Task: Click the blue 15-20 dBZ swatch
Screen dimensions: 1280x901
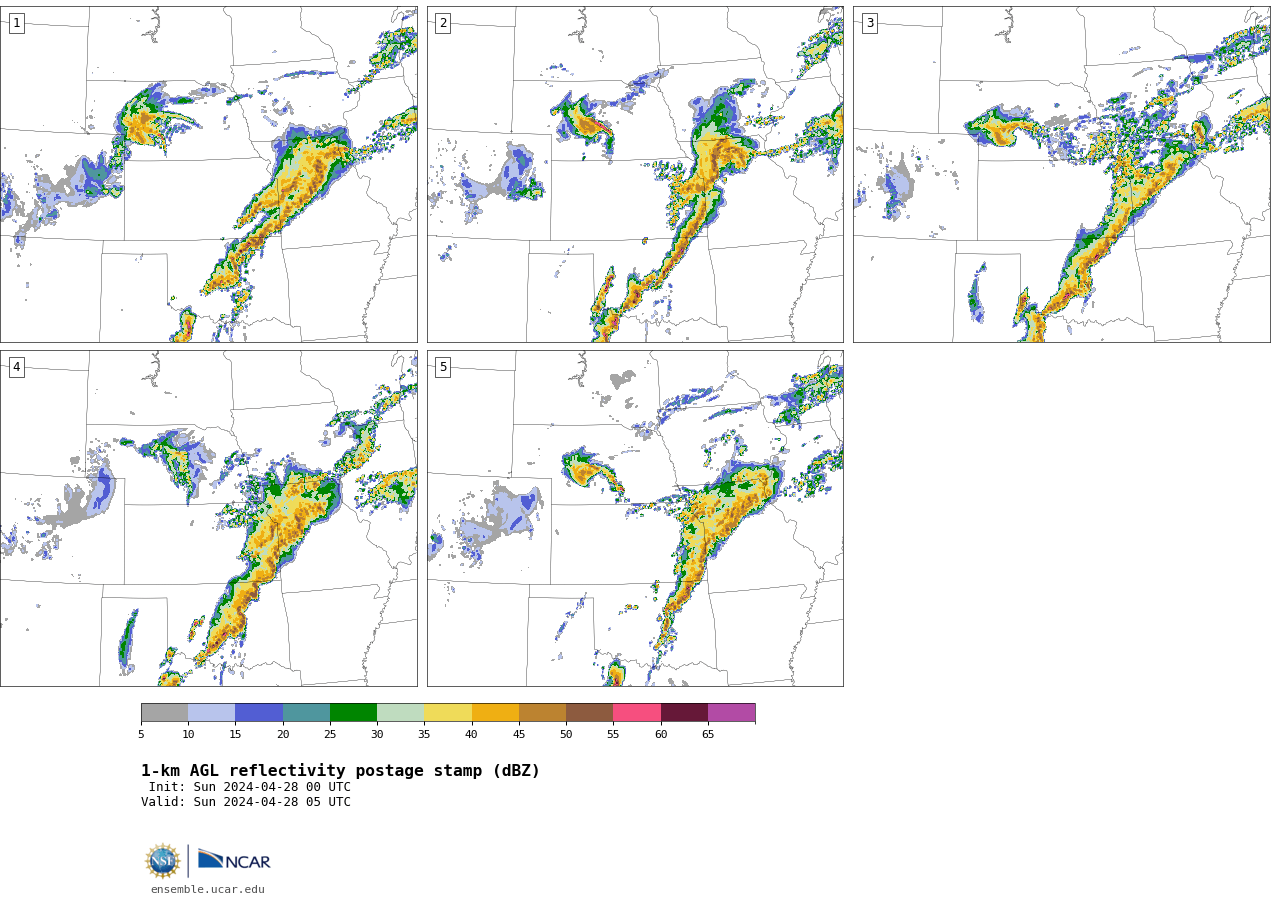Action: click(x=259, y=713)
